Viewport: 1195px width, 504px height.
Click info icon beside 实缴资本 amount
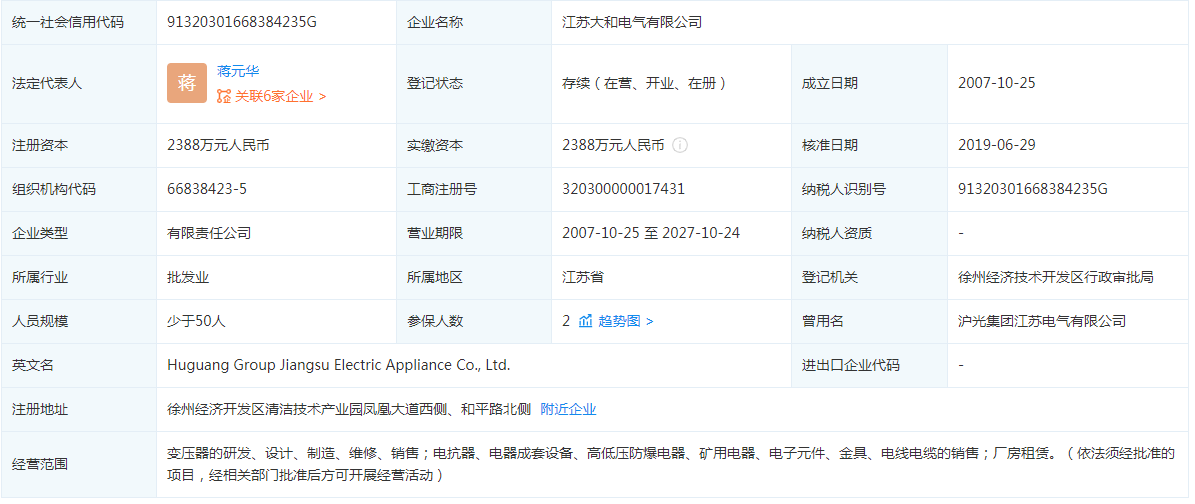click(680, 145)
